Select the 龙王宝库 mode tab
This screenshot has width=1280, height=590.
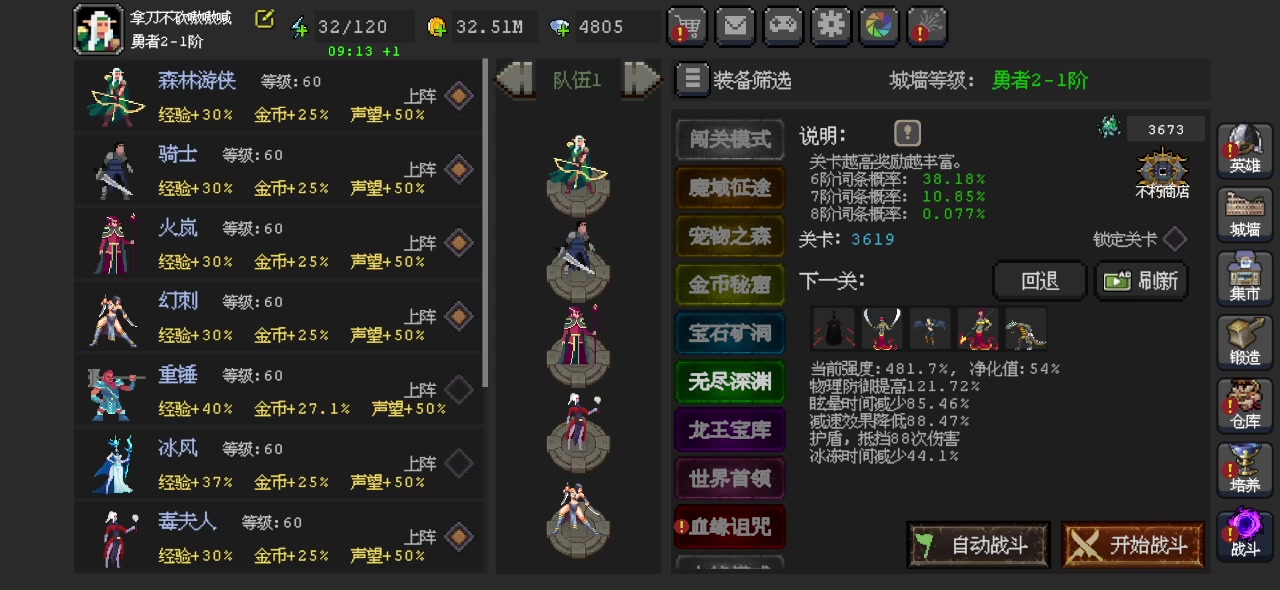(730, 430)
